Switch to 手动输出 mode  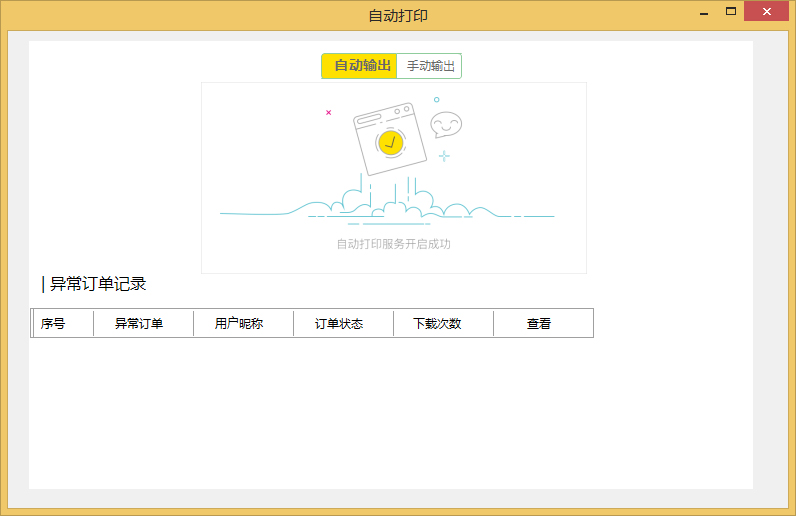430,66
